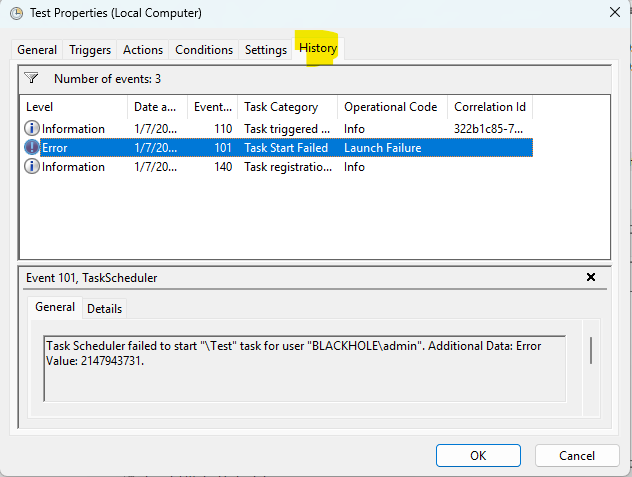The width and height of the screenshot is (632, 477).
Task: Sort by the Event ID column header
Action: point(213,107)
